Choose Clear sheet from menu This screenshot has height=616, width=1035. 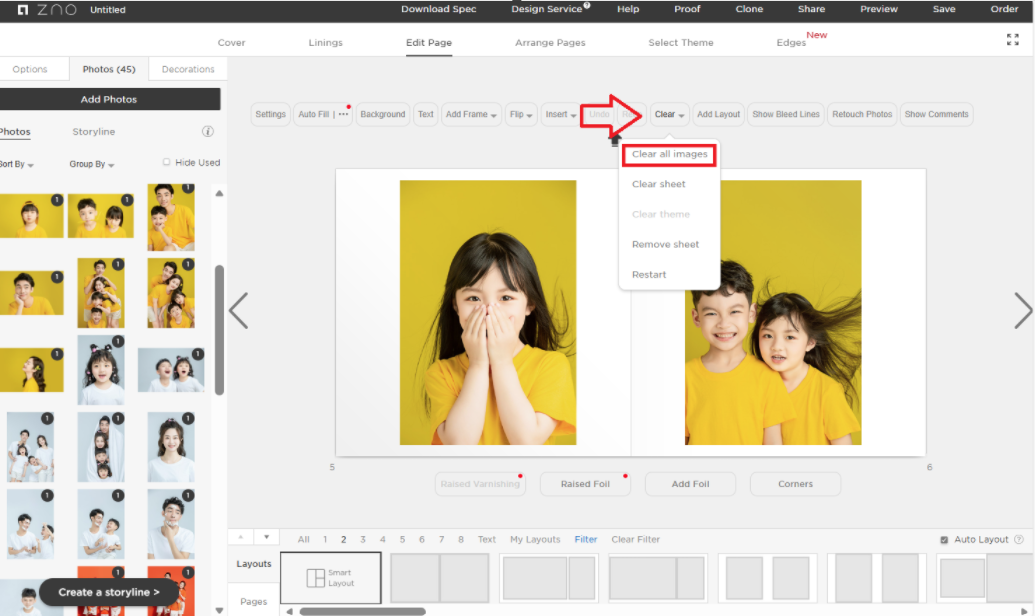point(658,184)
